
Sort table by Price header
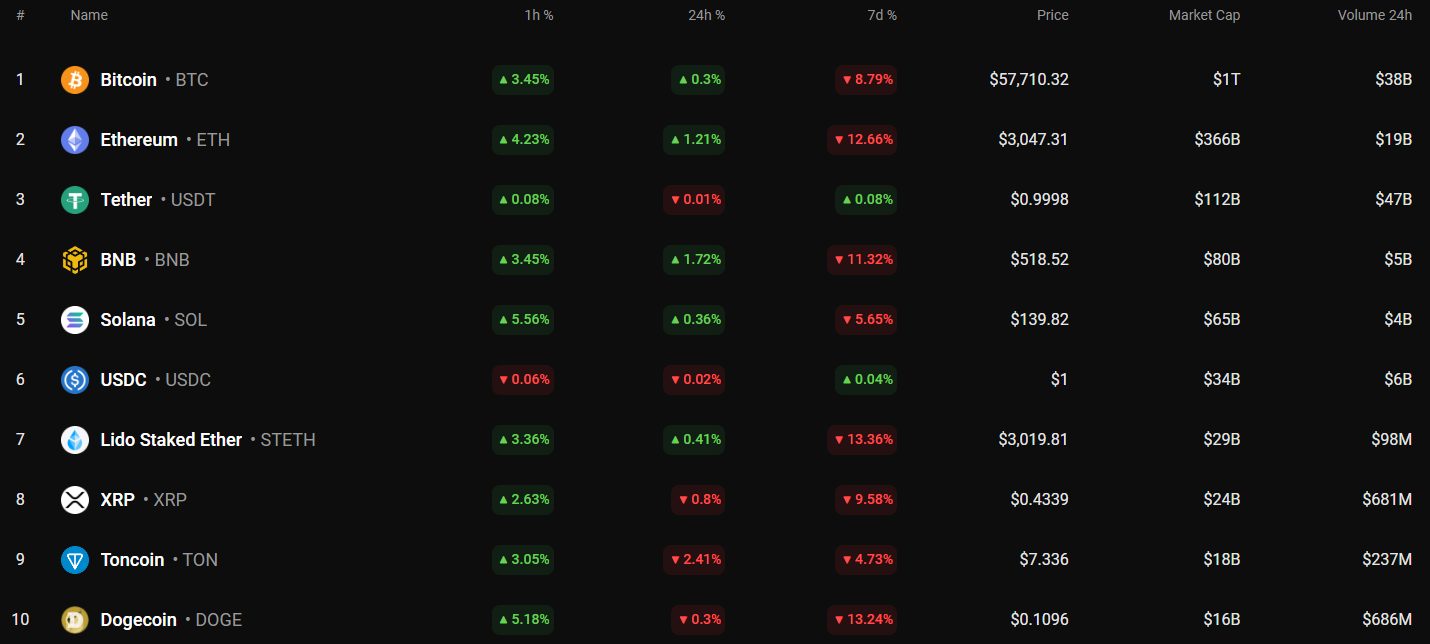(1052, 15)
